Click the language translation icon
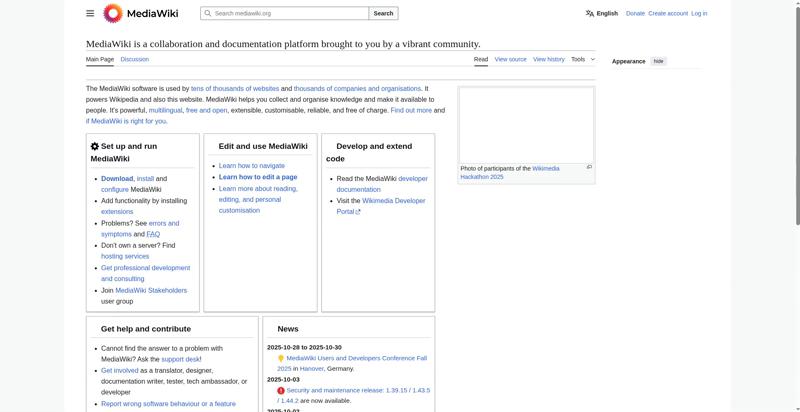This screenshot has width=800, height=412. [x=590, y=13]
